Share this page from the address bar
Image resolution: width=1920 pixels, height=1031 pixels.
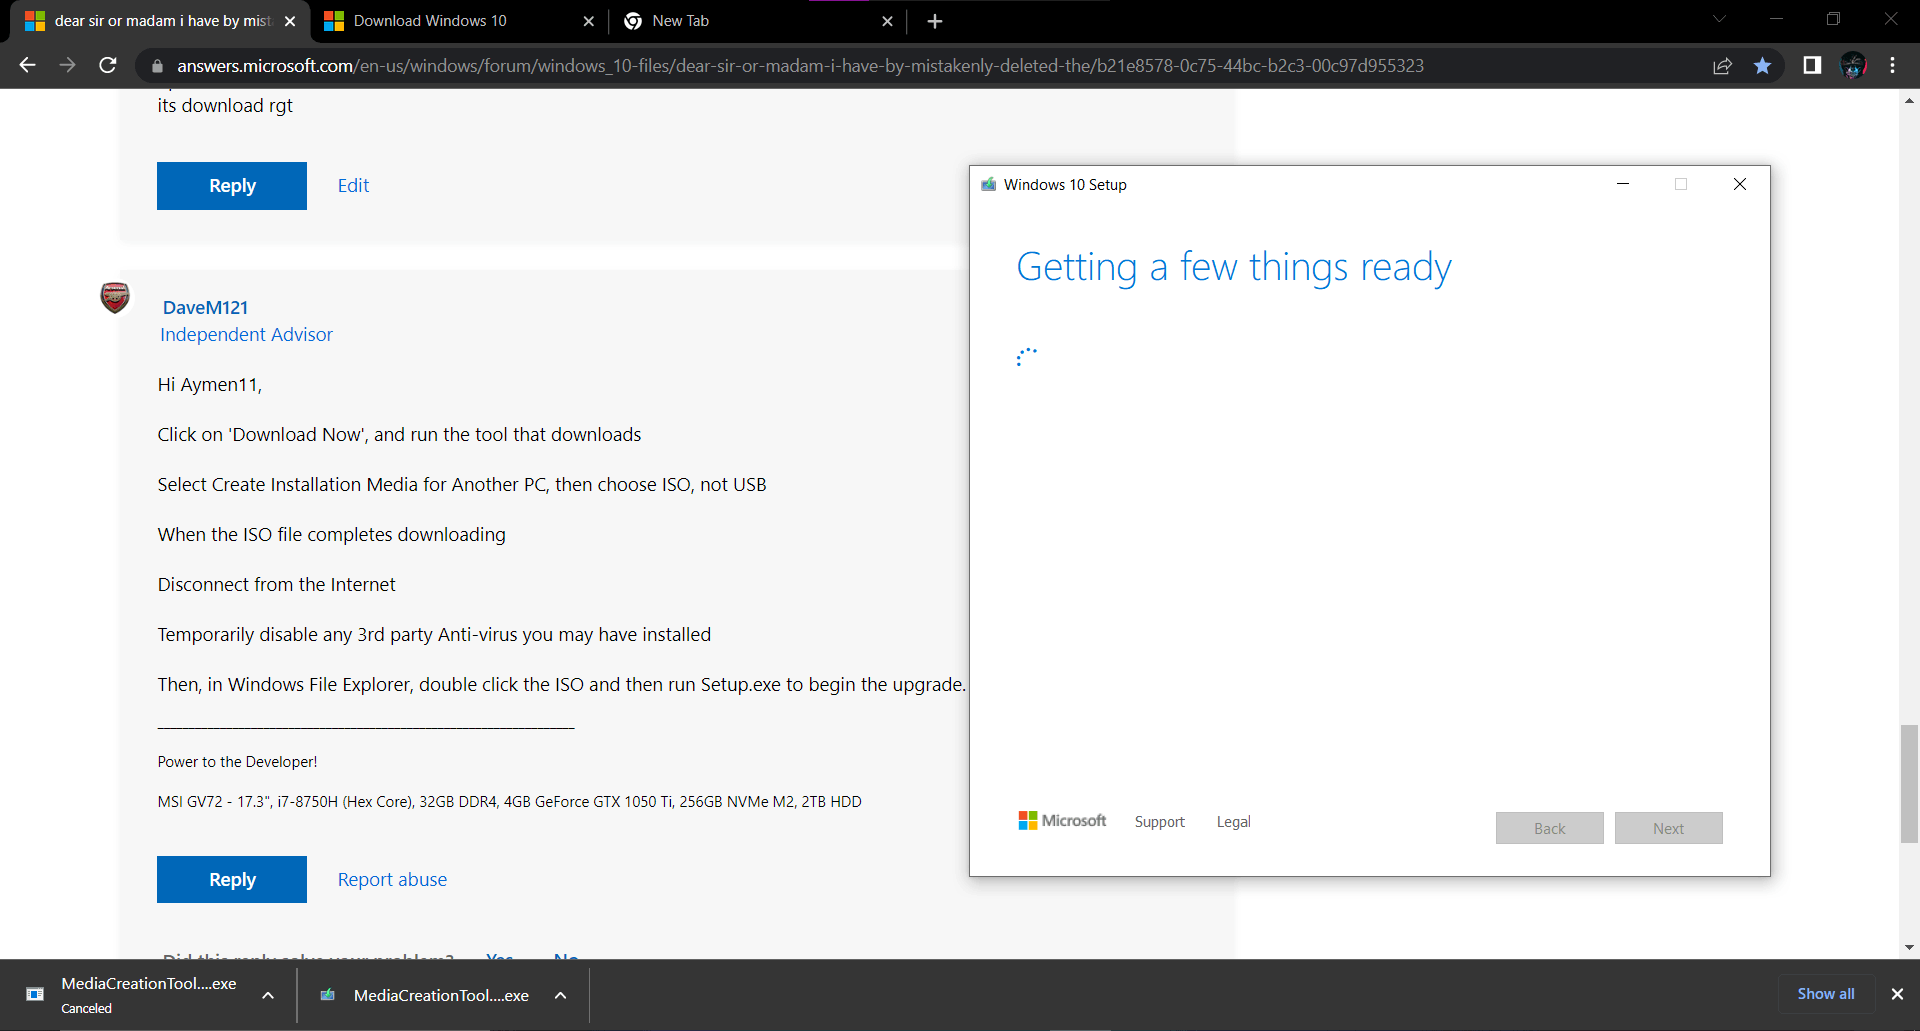click(1722, 66)
